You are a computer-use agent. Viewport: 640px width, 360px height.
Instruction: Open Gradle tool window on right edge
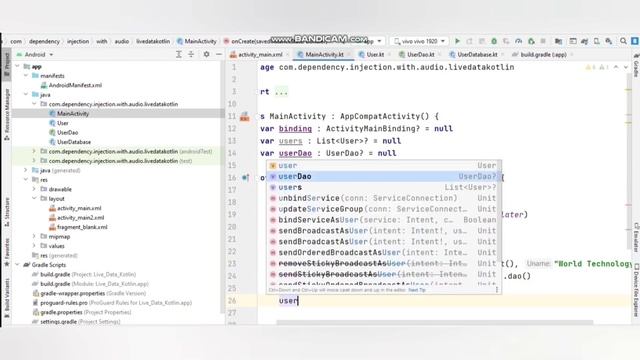(636, 65)
